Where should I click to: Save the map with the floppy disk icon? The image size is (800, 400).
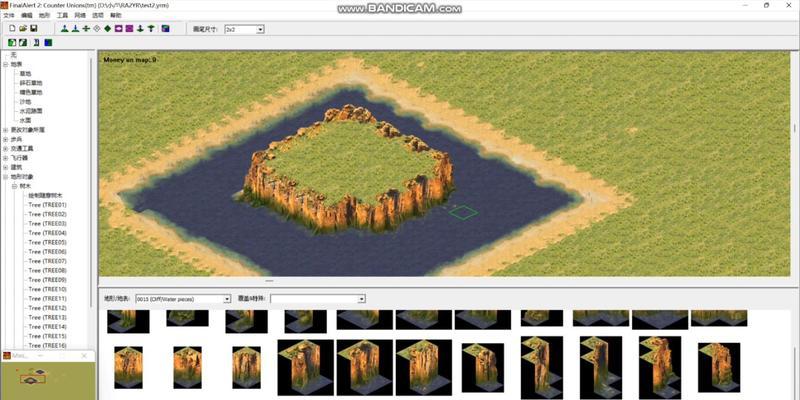pos(34,29)
